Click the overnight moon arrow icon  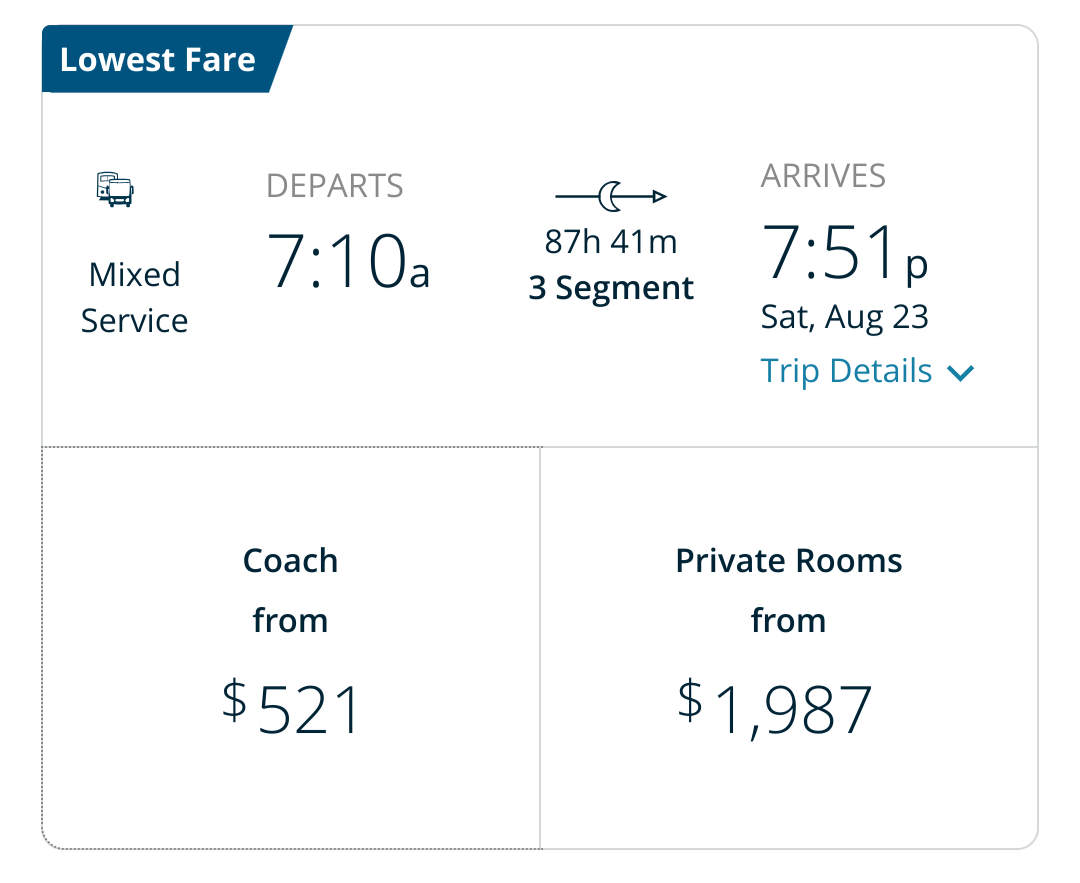coord(611,197)
